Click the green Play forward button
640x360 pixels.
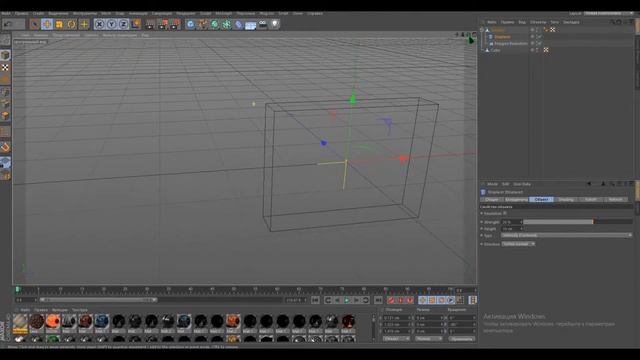click(347, 300)
